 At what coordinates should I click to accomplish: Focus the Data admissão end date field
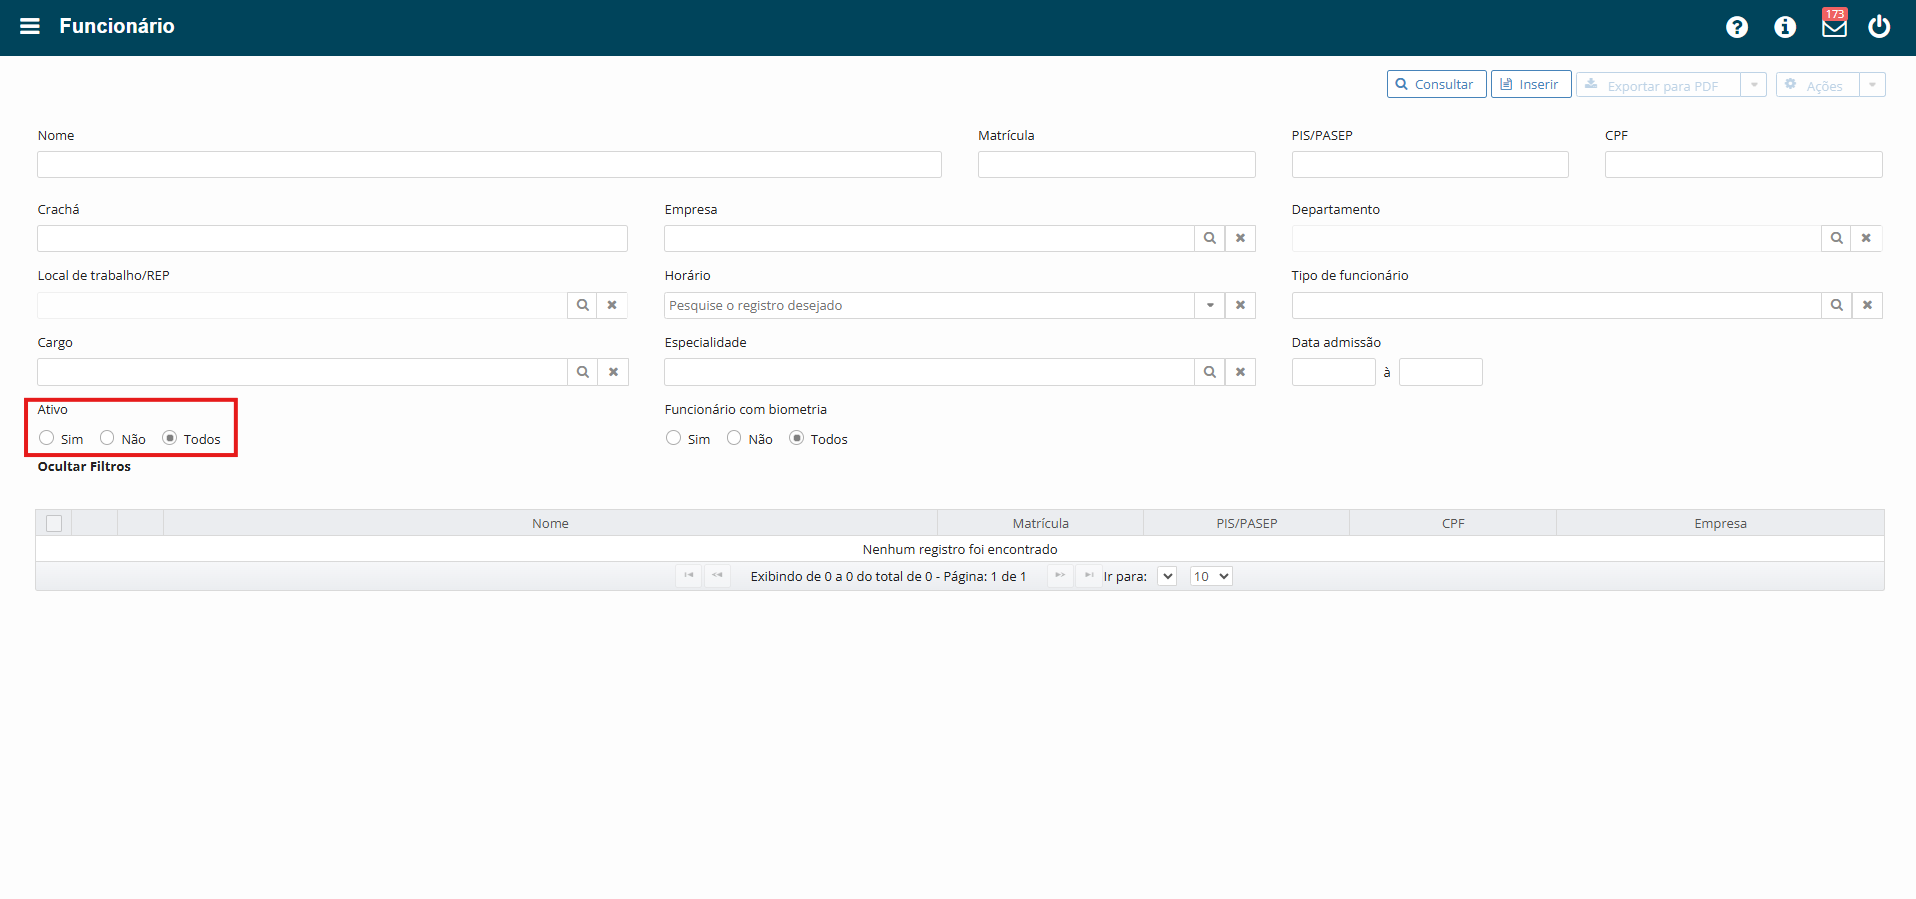1440,372
